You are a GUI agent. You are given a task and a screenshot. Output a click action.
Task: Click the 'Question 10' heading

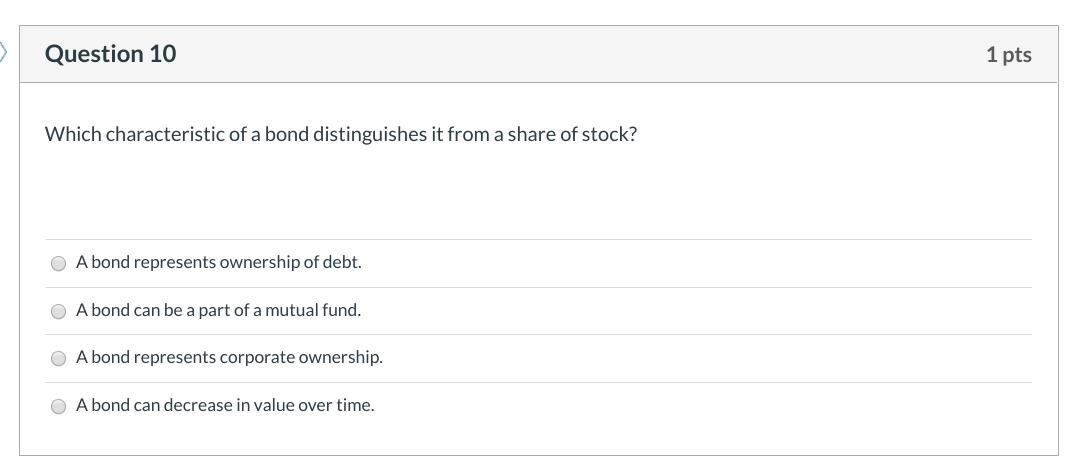pyautogui.click(x=110, y=54)
